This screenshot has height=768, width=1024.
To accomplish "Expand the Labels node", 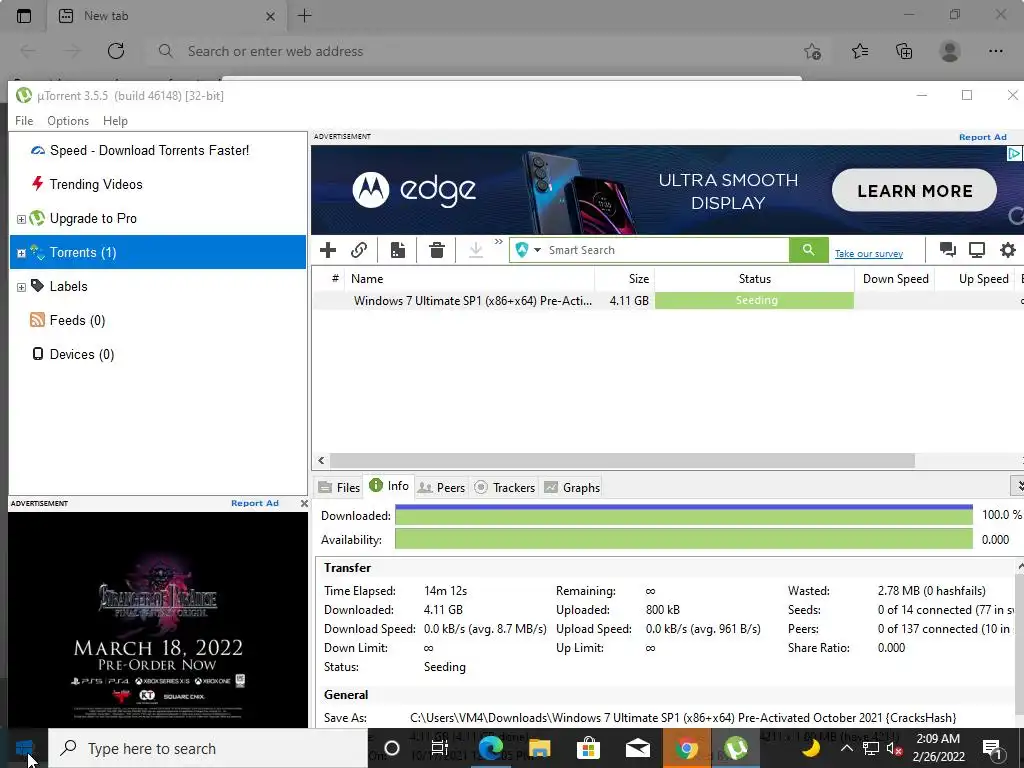I will click(x=21, y=287).
